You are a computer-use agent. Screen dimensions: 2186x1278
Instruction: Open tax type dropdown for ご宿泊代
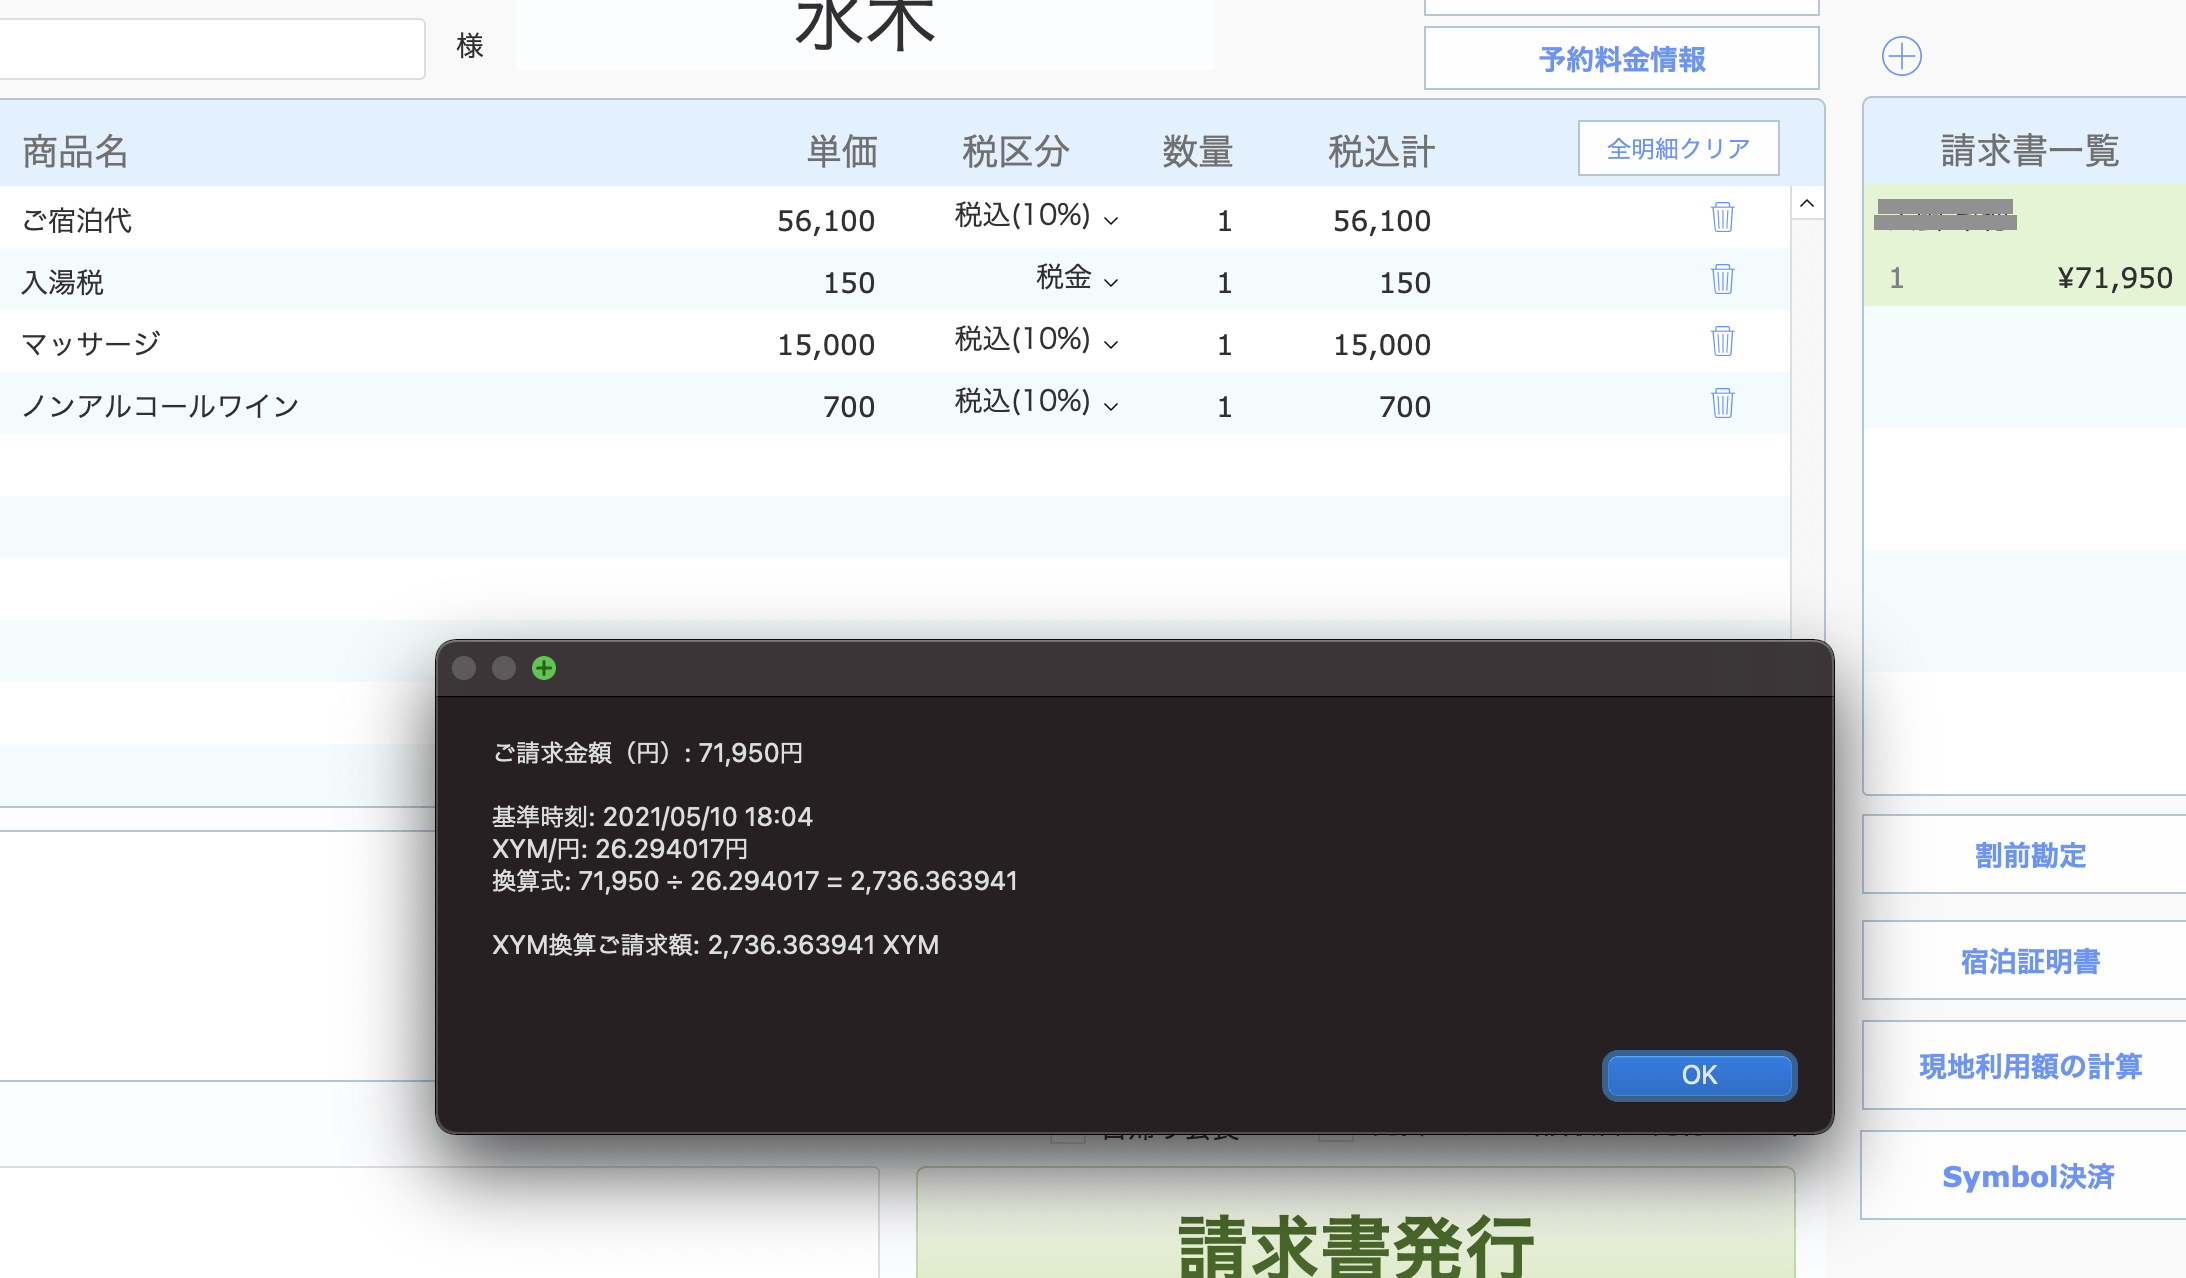(1036, 217)
